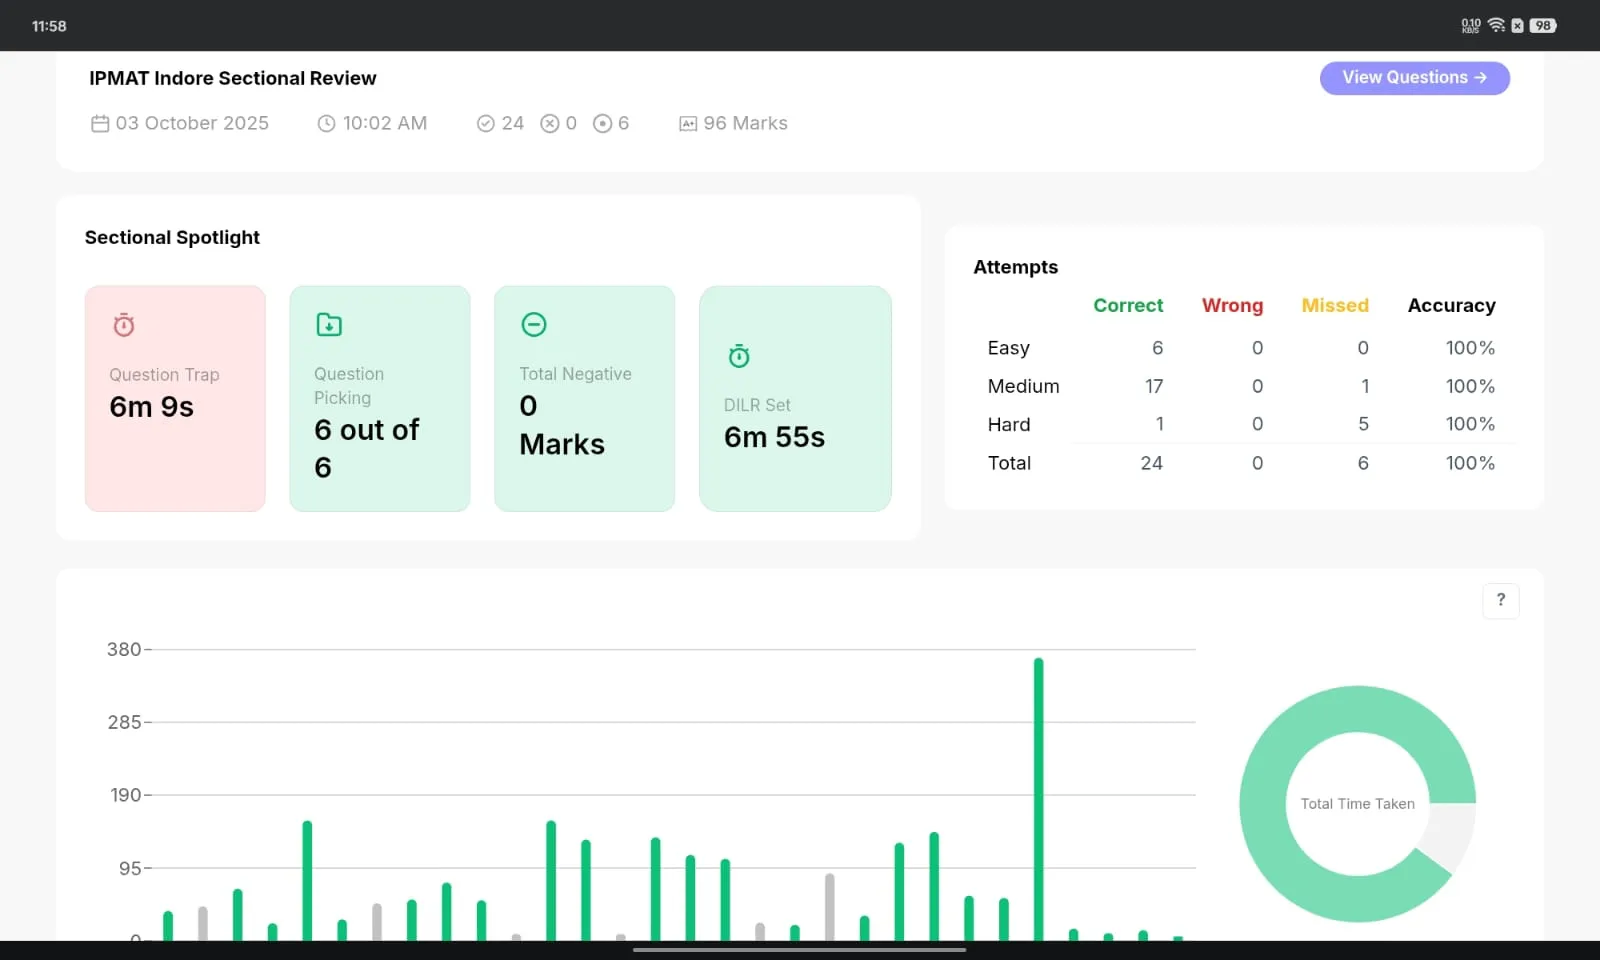This screenshot has height=960, width=1600.
Task: Click the tallest green bar in chart
Action: point(1039,799)
